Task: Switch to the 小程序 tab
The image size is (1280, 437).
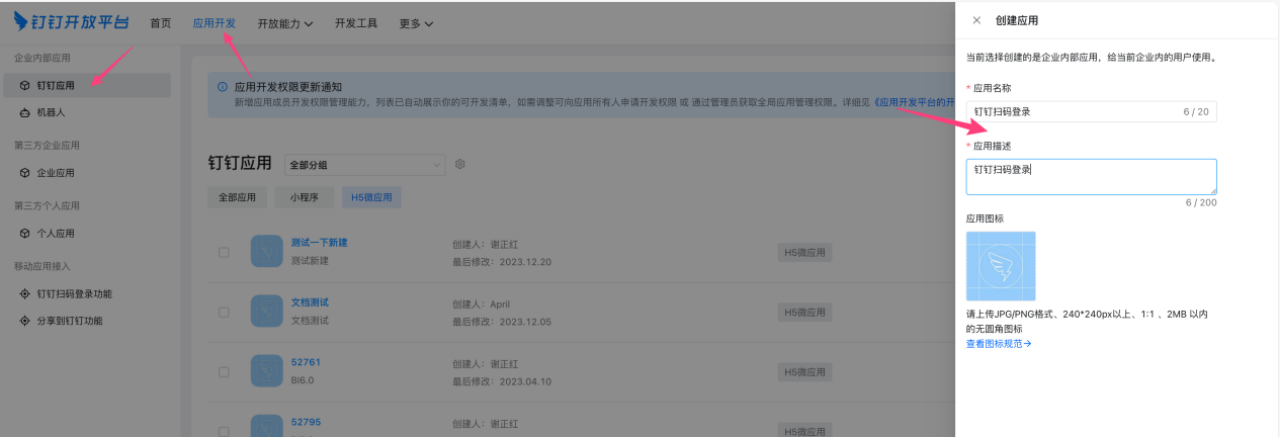Action: (303, 197)
